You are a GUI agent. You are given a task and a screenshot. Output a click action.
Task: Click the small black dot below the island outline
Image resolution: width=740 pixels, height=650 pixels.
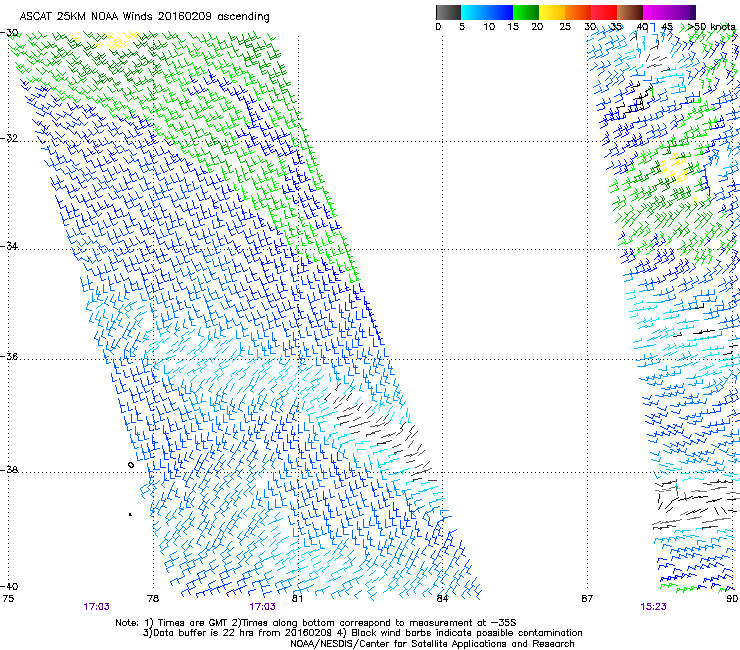pos(130,514)
